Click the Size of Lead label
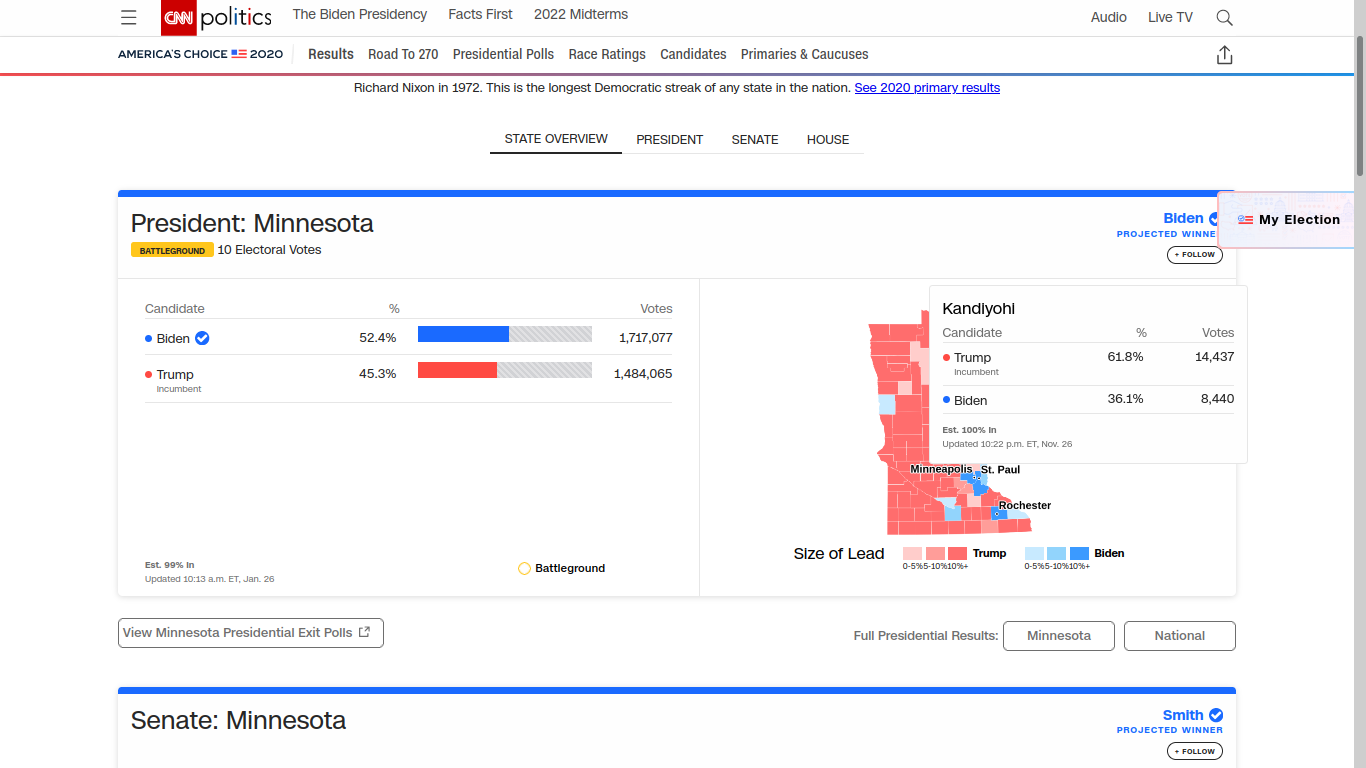Viewport: 1366px width, 768px height. pyautogui.click(x=839, y=554)
